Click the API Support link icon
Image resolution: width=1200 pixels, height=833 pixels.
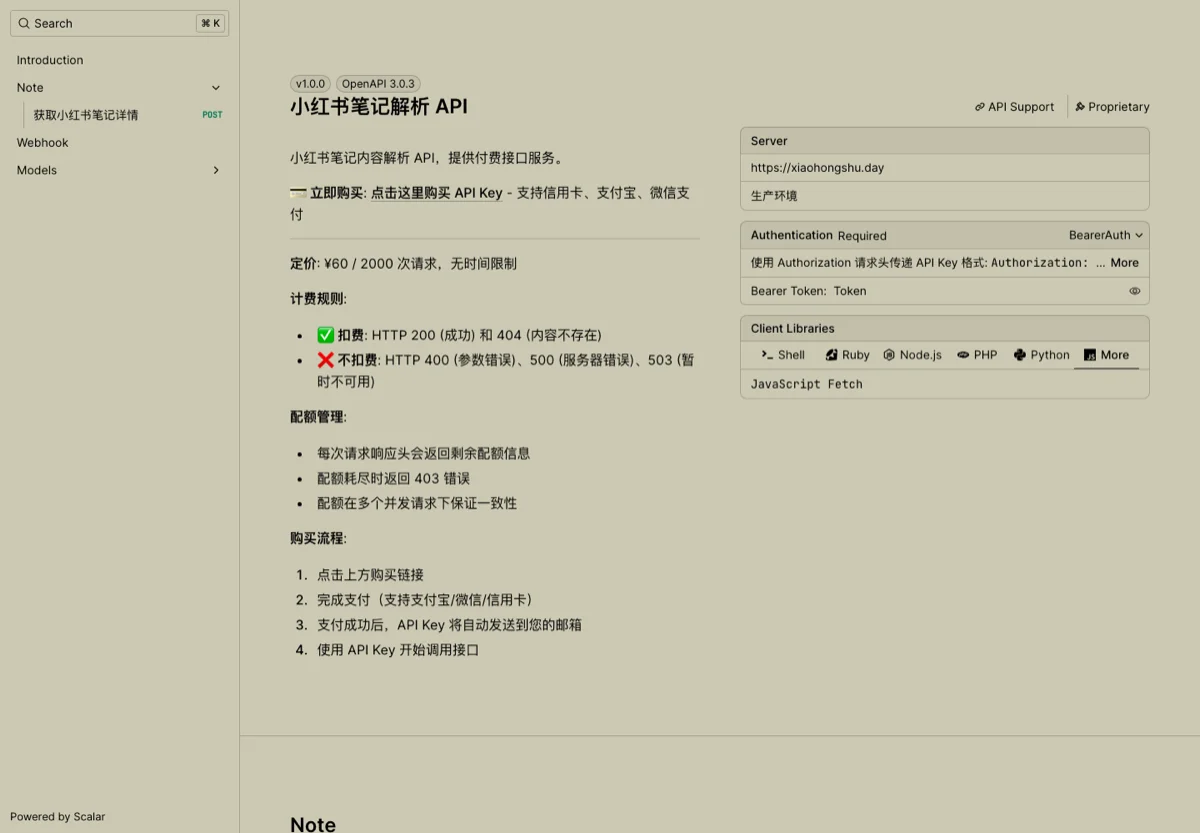click(980, 107)
